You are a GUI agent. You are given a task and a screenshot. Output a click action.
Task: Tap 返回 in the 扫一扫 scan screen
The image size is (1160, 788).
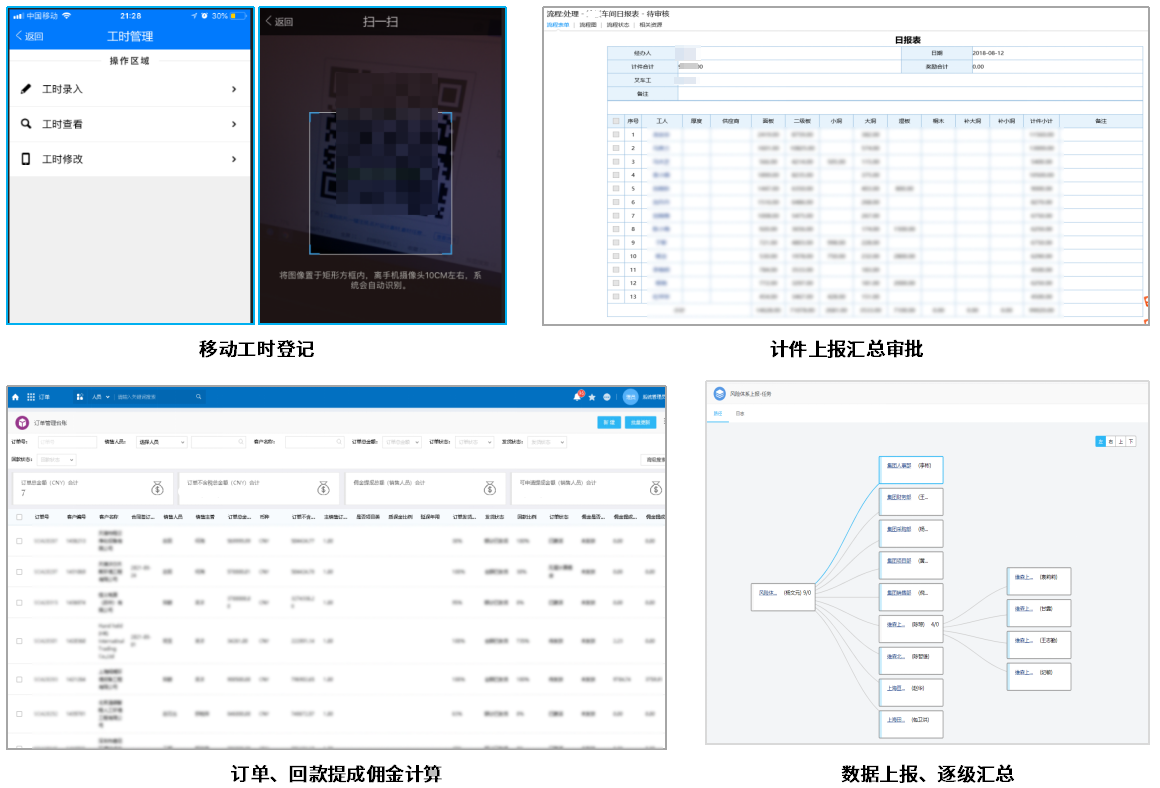[280, 21]
